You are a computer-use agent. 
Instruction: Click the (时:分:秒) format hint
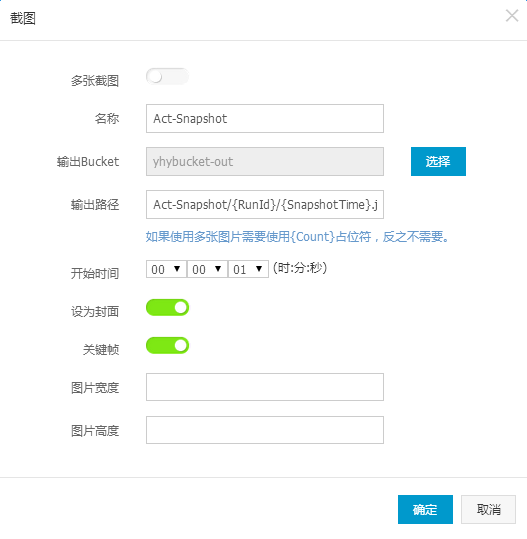click(300, 268)
